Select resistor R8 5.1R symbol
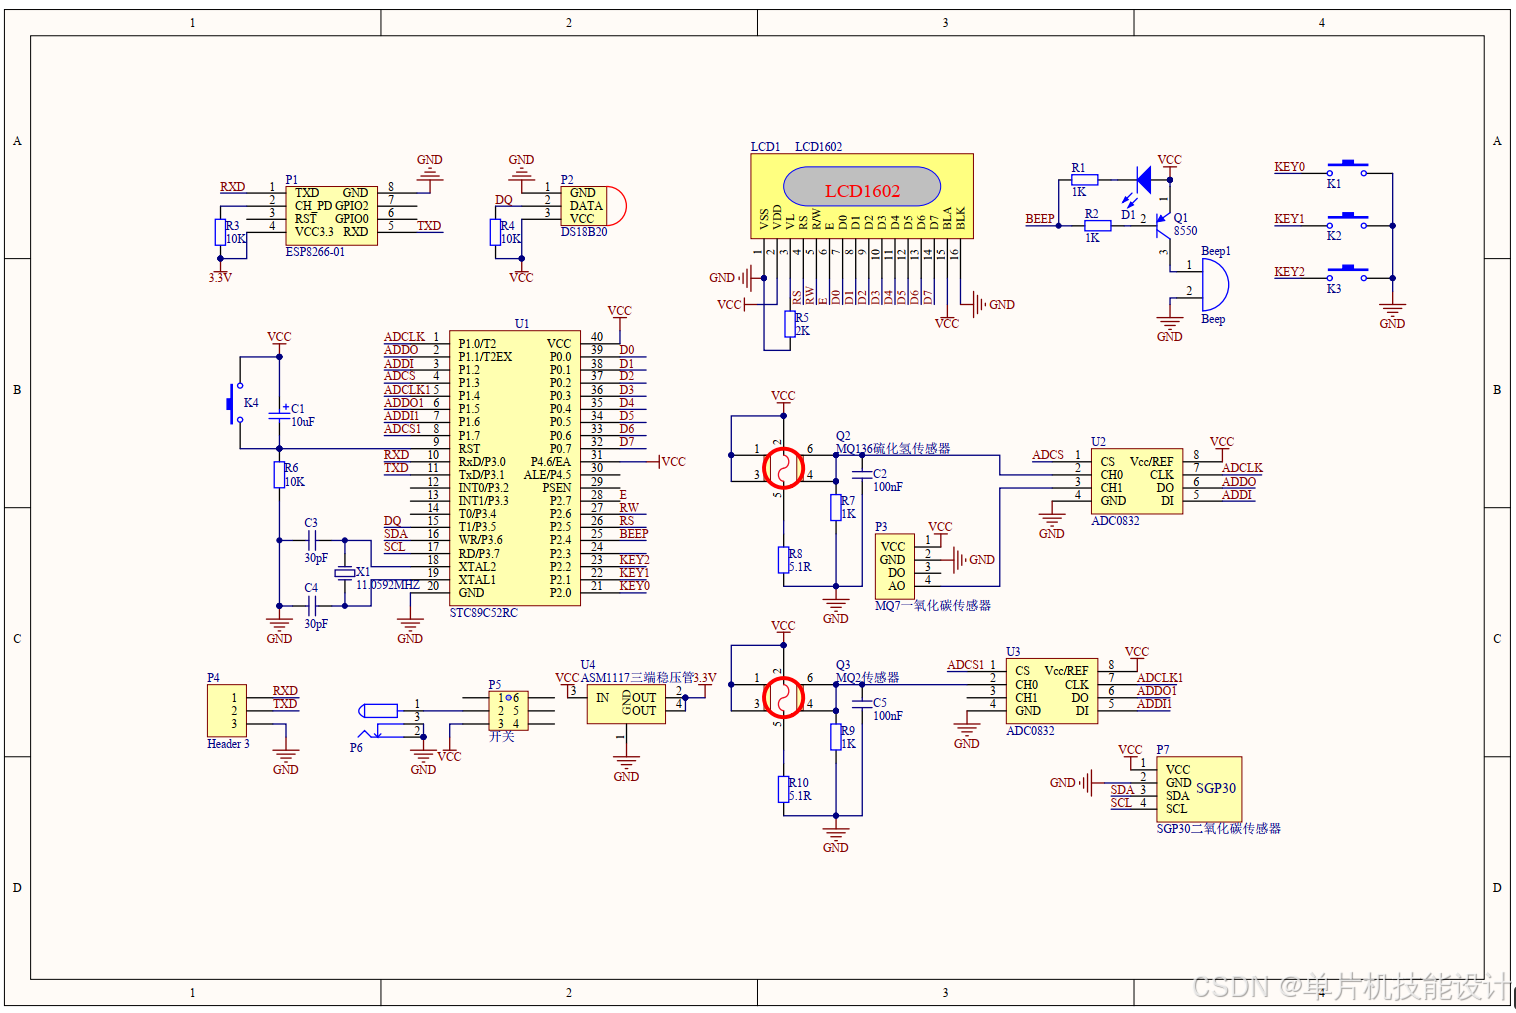The height and width of the screenshot is (1013, 1516). 783,560
